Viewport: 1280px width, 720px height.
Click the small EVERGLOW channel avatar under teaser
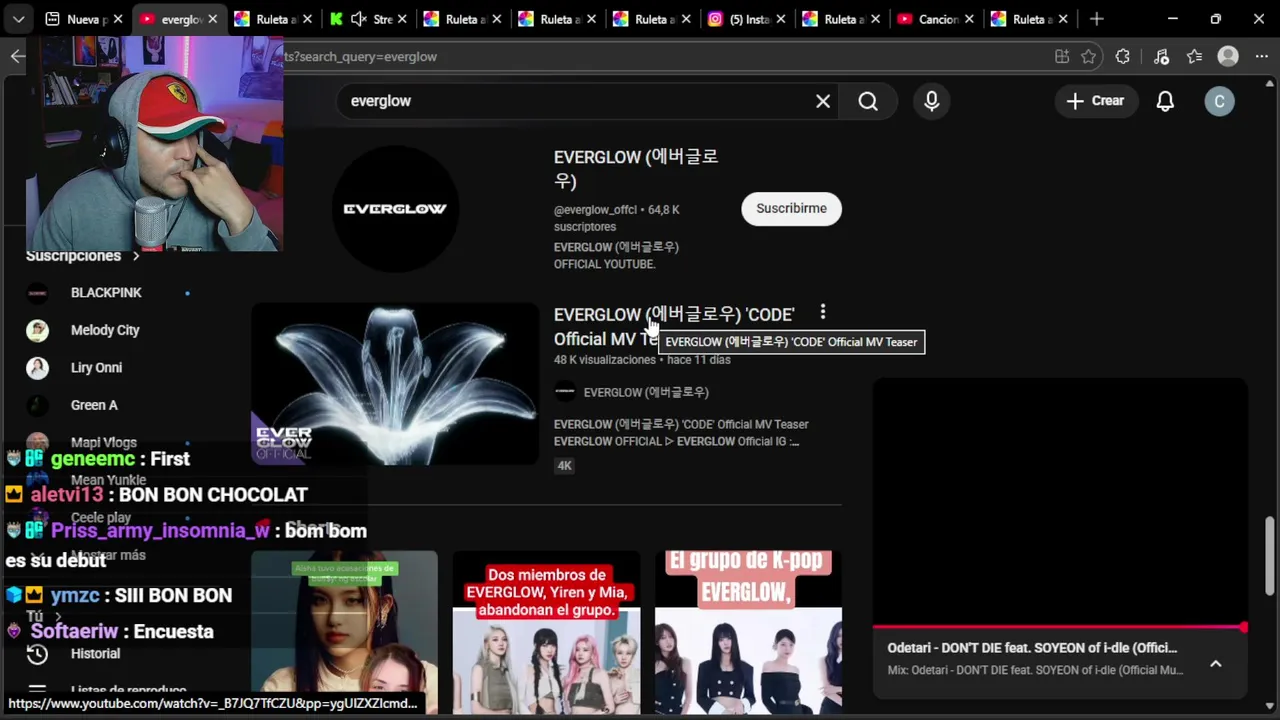(565, 392)
